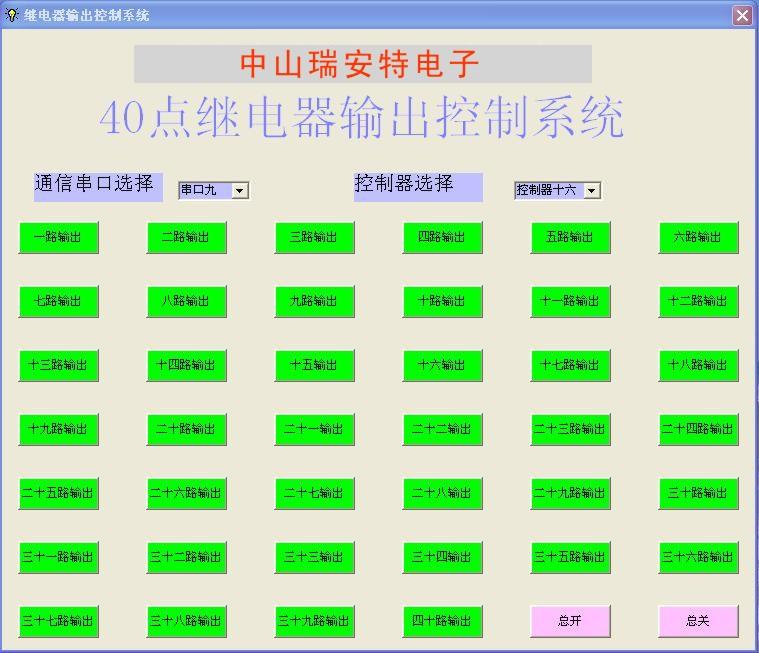Turn all relays off with 总关

pyautogui.click(x=698, y=621)
